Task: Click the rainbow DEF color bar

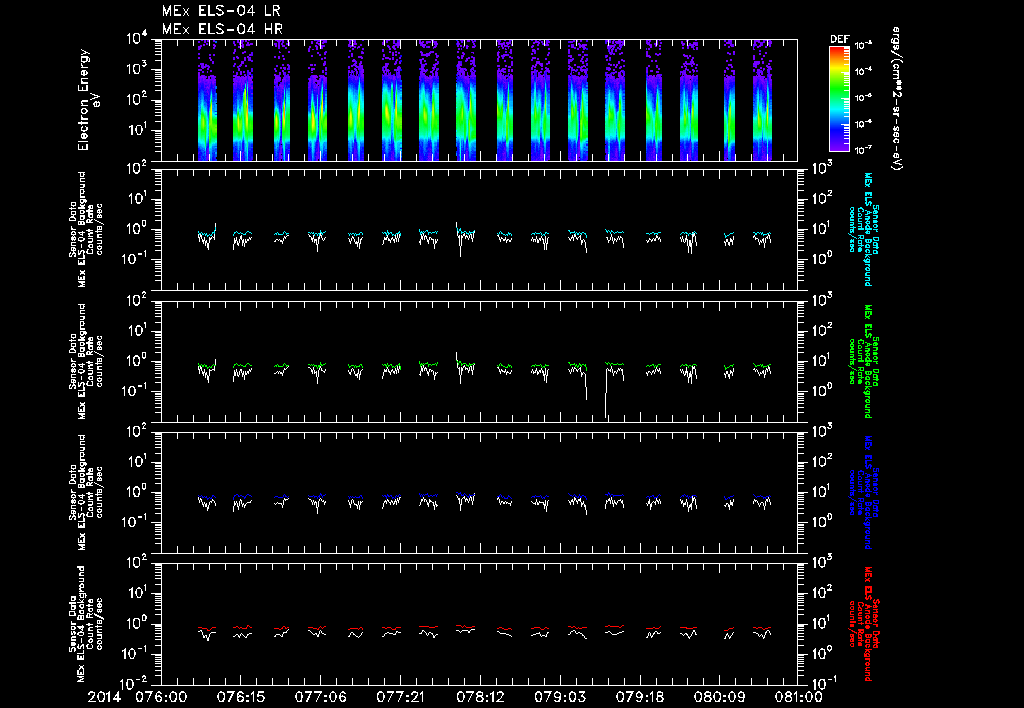Action: coord(839,99)
